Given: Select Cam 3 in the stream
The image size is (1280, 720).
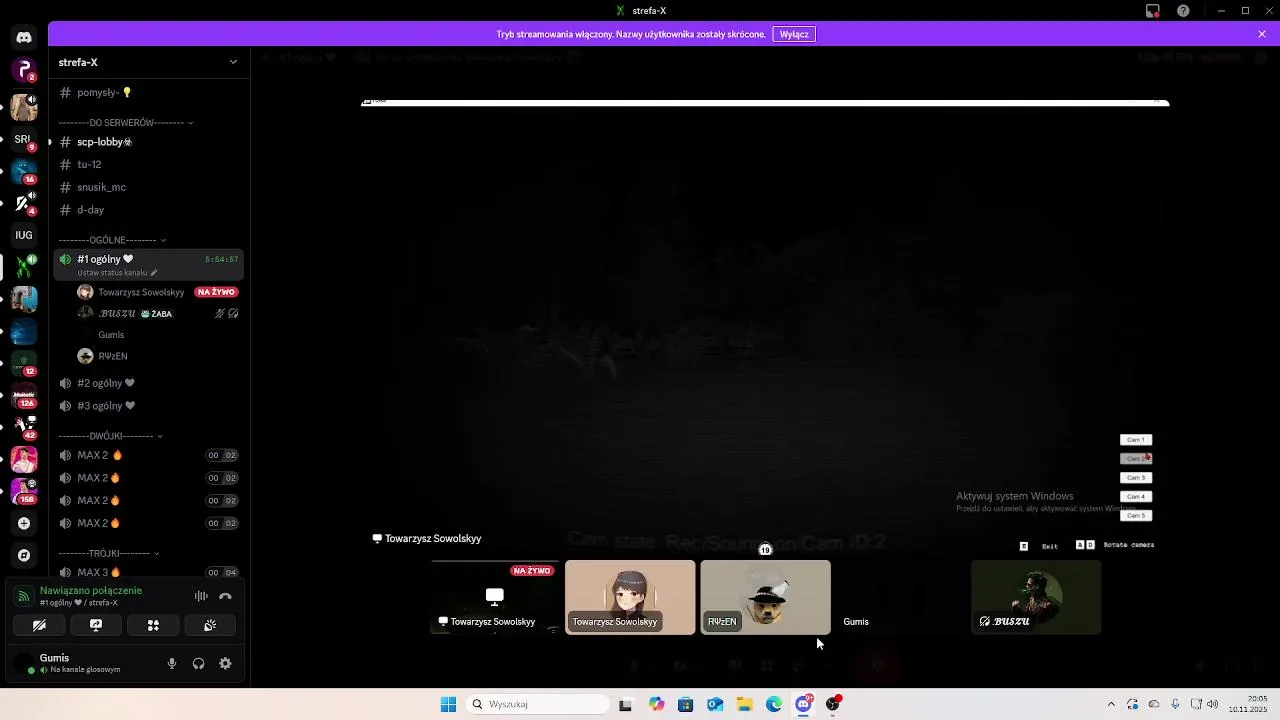Looking at the screenshot, I should coord(1136,478).
